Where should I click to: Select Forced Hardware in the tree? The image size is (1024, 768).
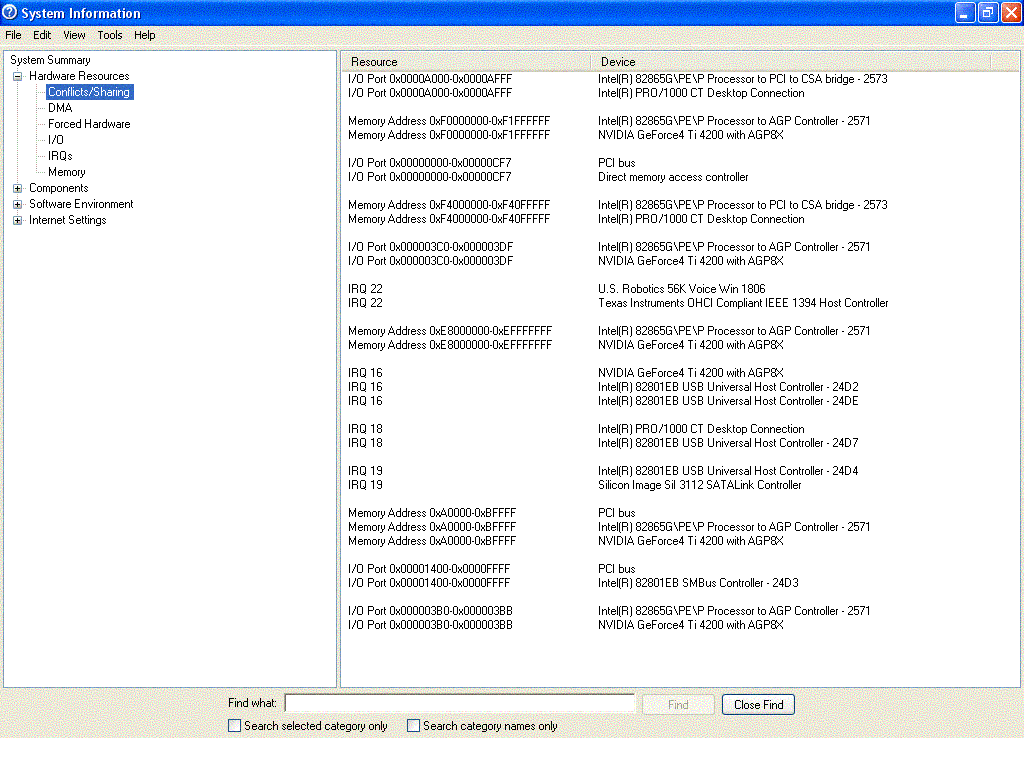[x=89, y=124]
